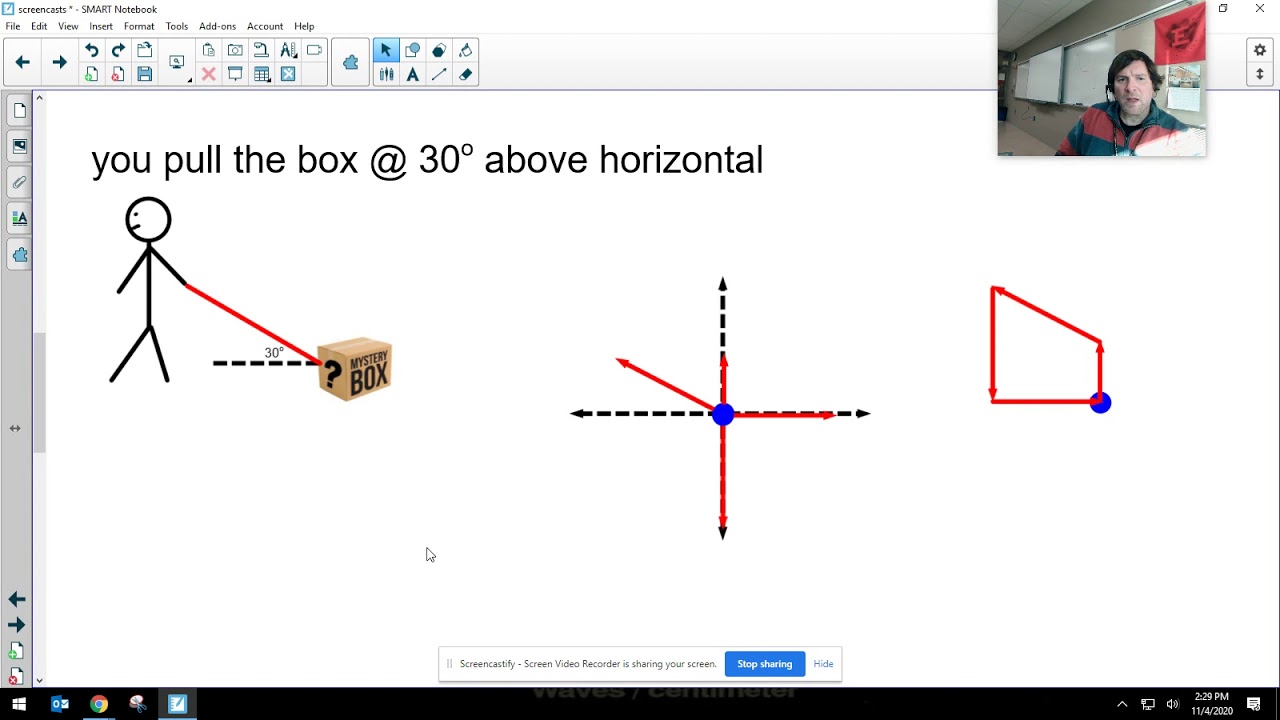Click the blue dot at axes origin
The height and width of the screenshot is (720, 1280).
(x=723, y=414)
